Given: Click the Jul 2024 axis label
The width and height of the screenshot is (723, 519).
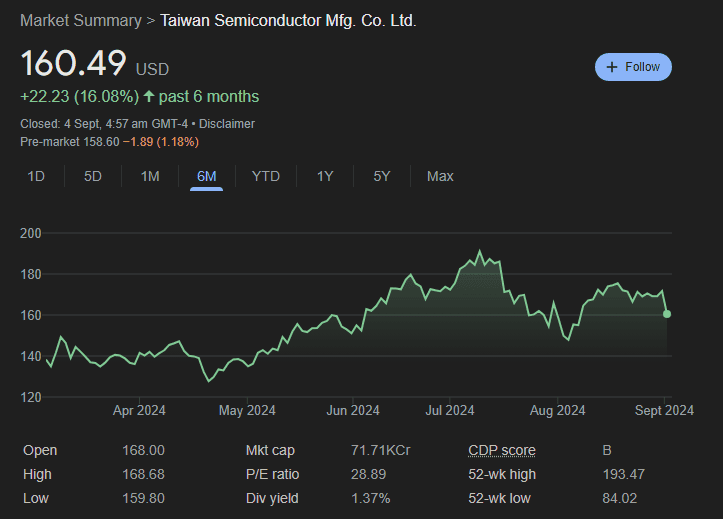Looking at the screenshot, I should [x=450, y=411].
